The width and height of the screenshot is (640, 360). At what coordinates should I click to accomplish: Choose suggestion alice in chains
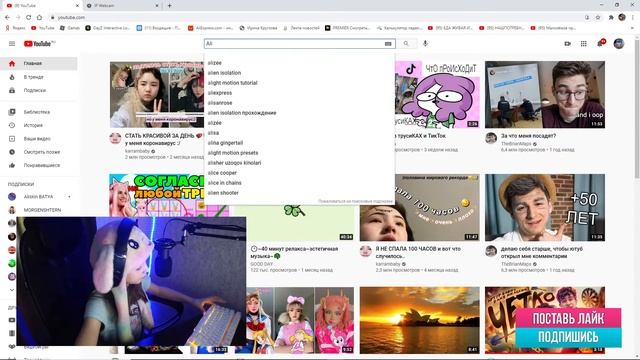[300, 183]
